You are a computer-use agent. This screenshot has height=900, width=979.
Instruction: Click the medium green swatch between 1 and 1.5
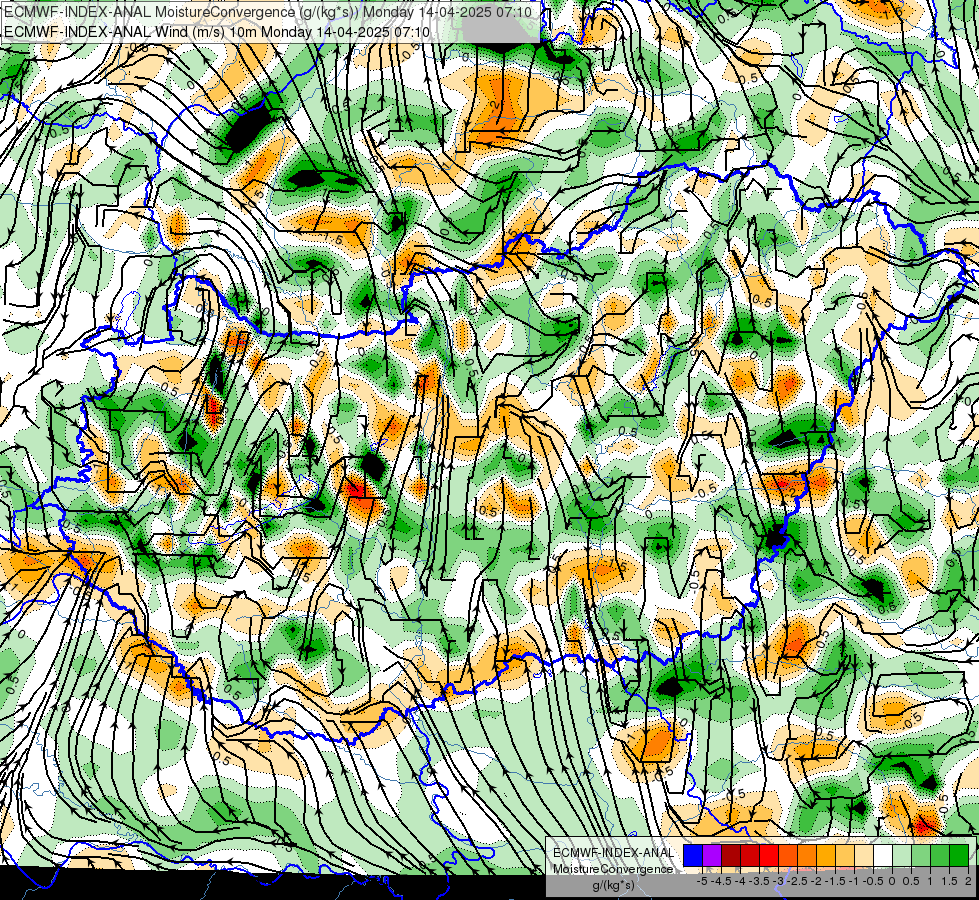tap(940, 855)
